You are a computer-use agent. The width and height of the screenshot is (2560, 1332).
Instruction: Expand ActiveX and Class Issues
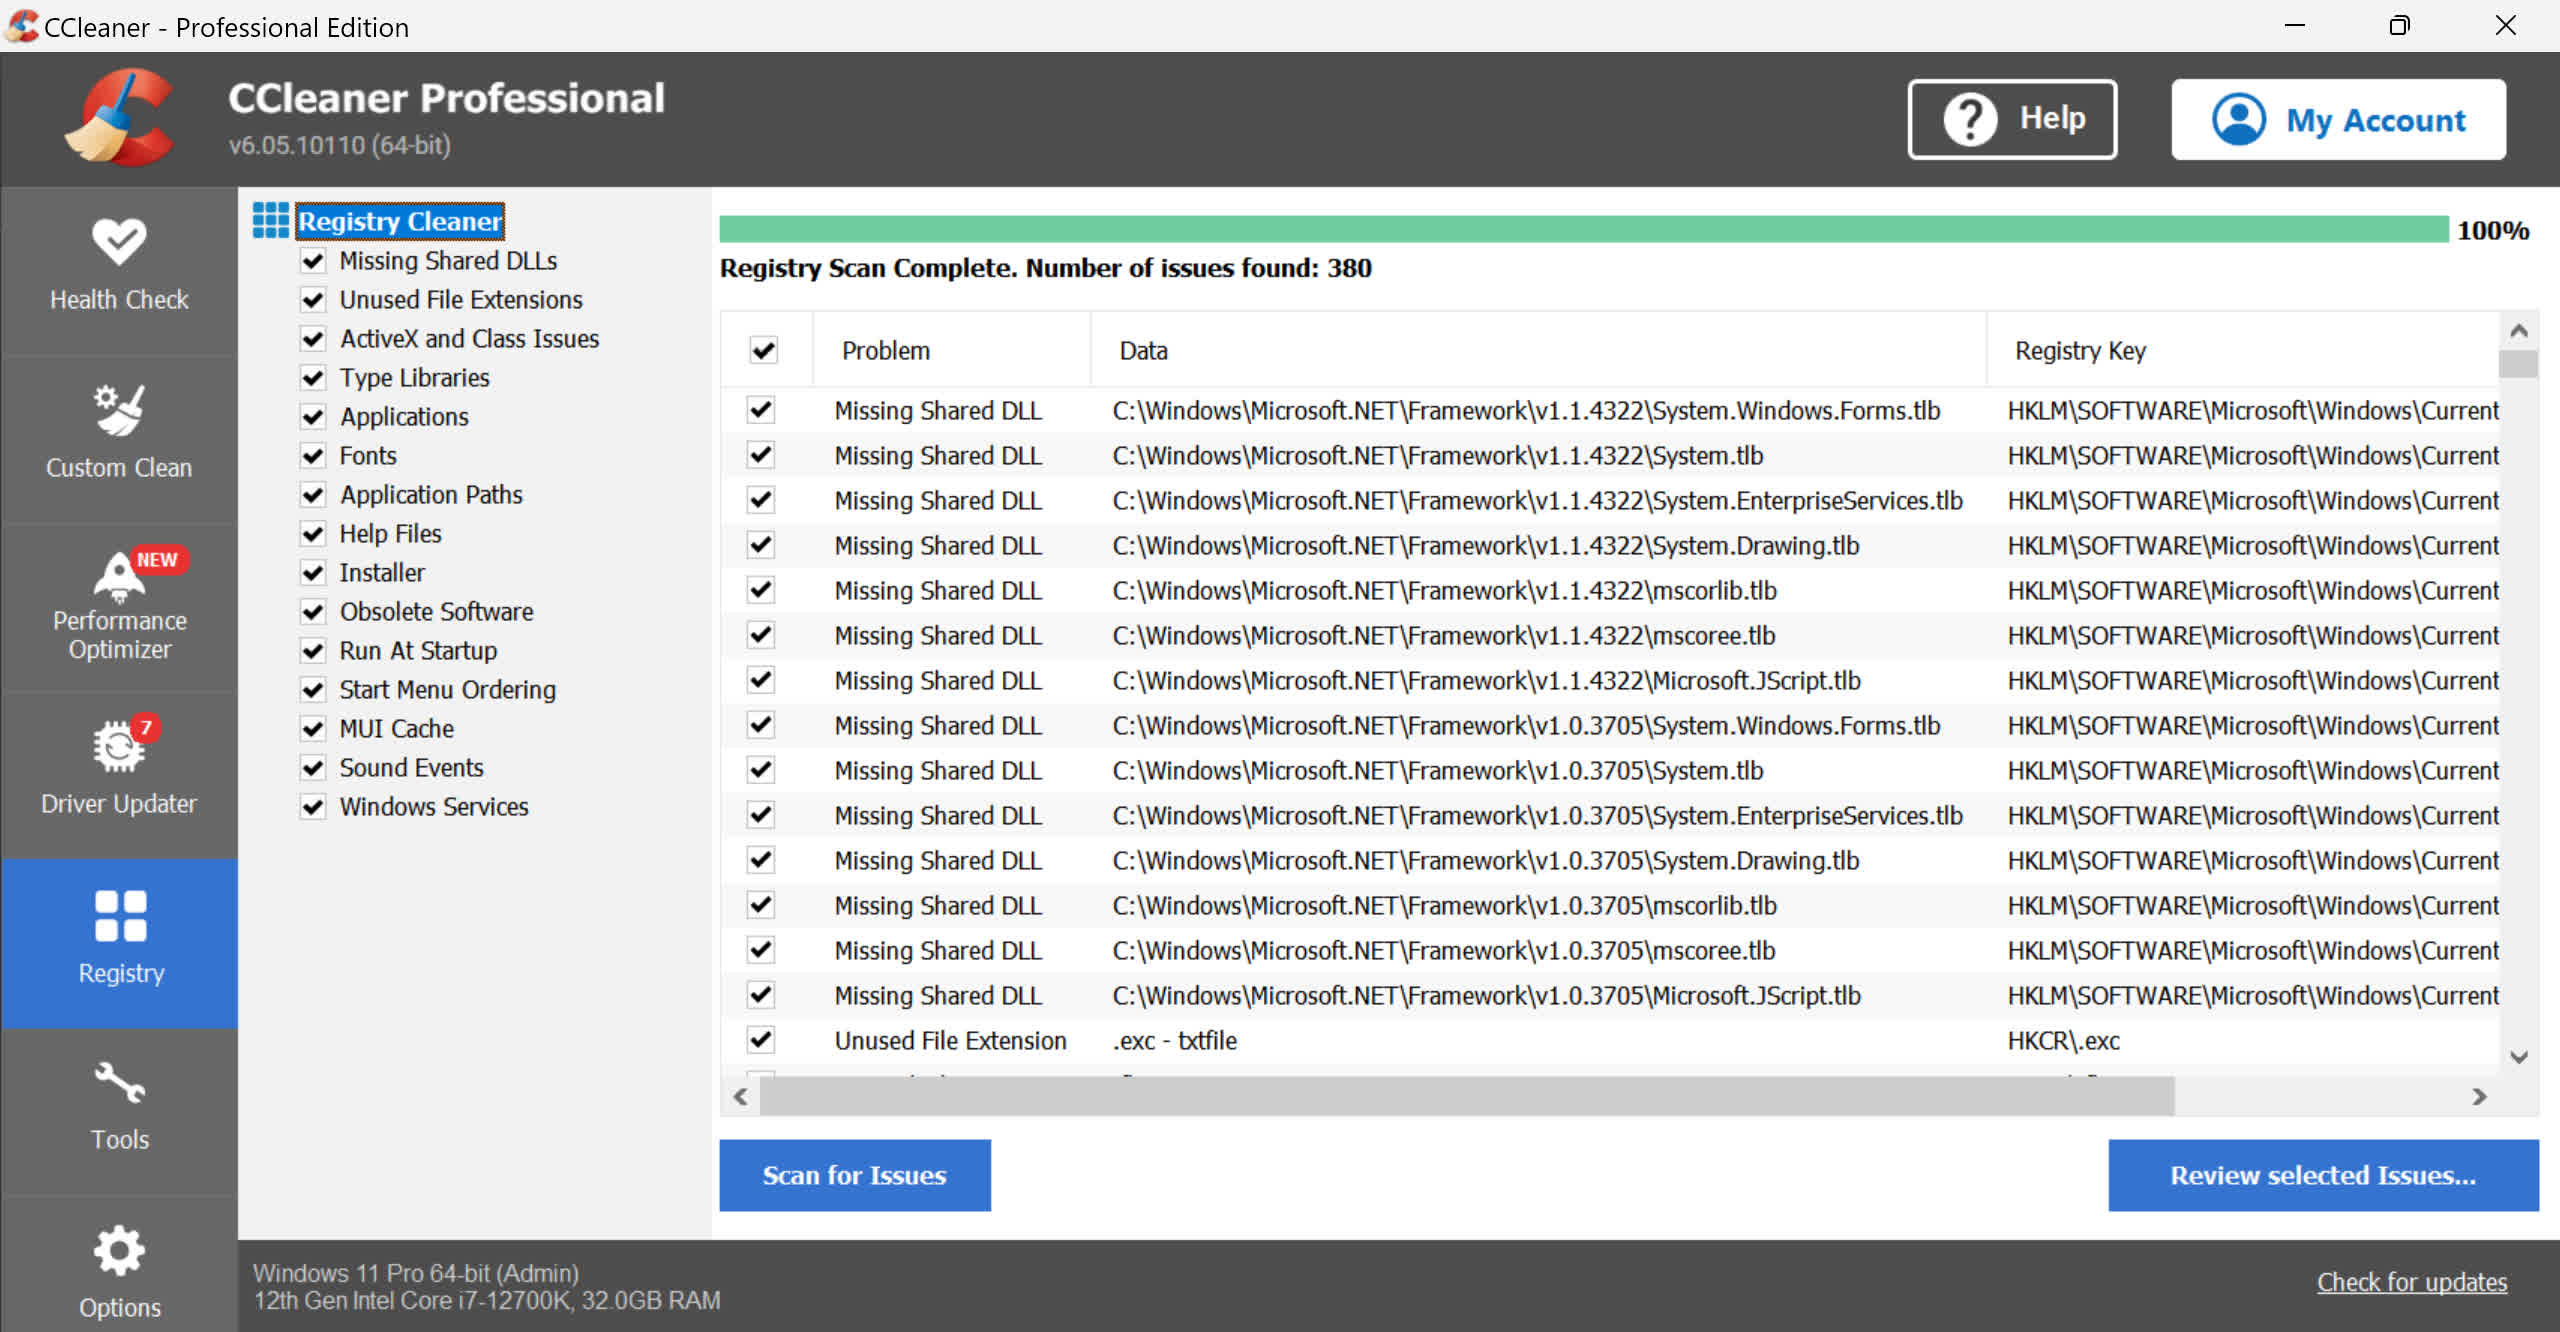point(471,339)
